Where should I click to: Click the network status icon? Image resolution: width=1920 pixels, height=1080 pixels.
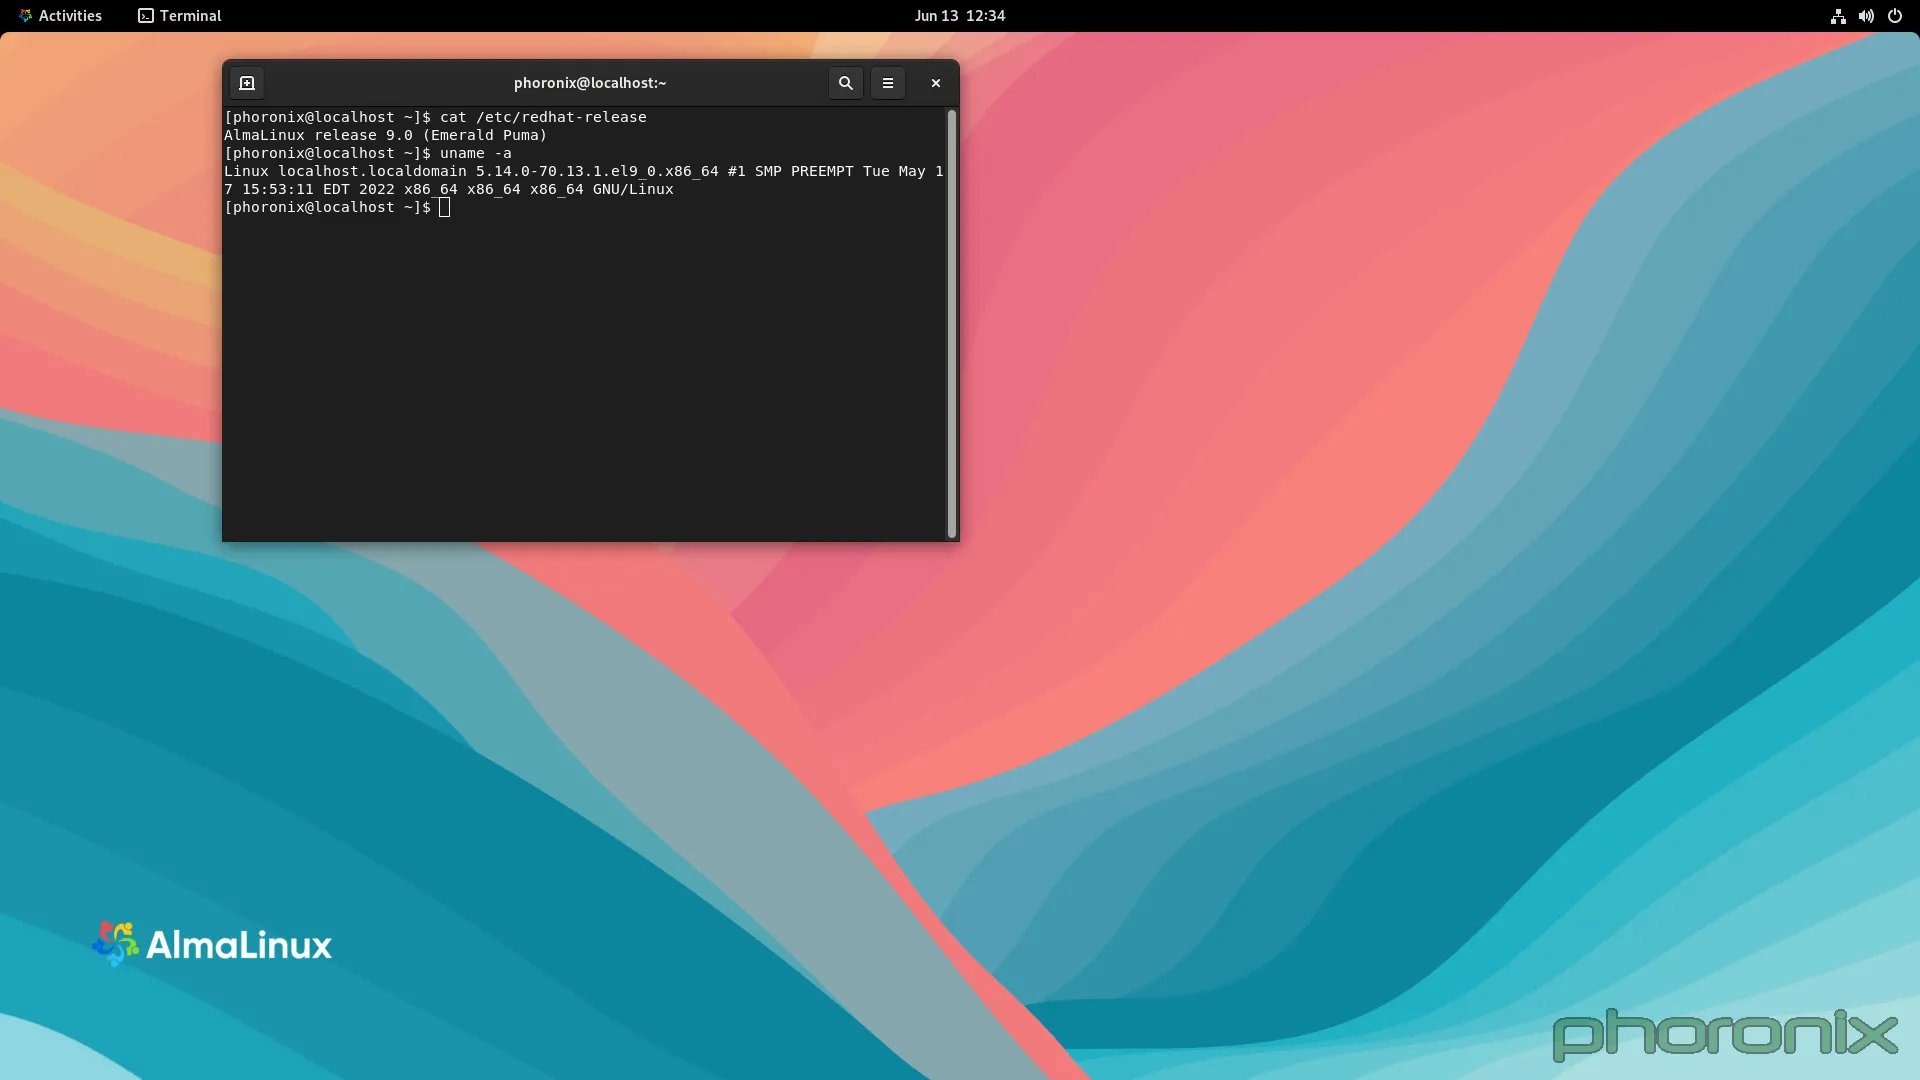tap(1838, 16)
